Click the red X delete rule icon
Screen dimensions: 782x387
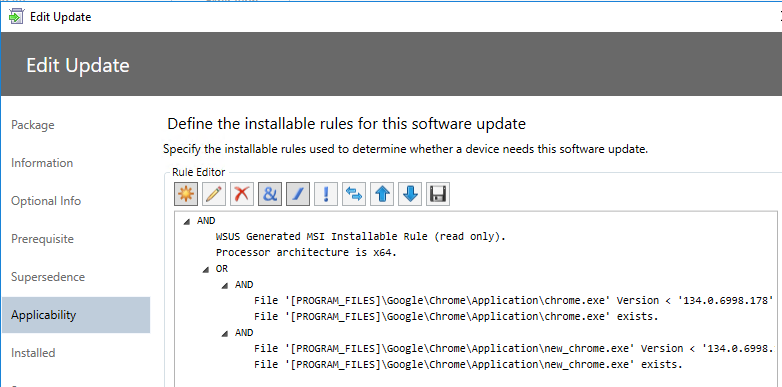coord(242,193)
